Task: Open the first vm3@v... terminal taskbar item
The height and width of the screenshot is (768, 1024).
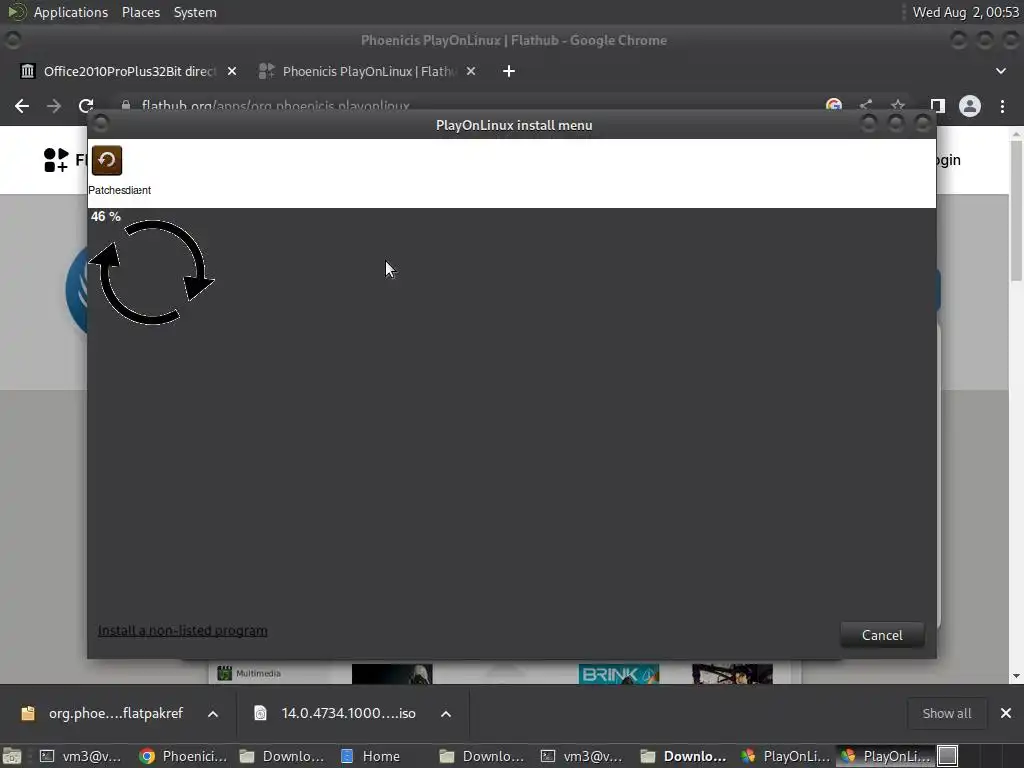Action: click(x=80, y=756)
